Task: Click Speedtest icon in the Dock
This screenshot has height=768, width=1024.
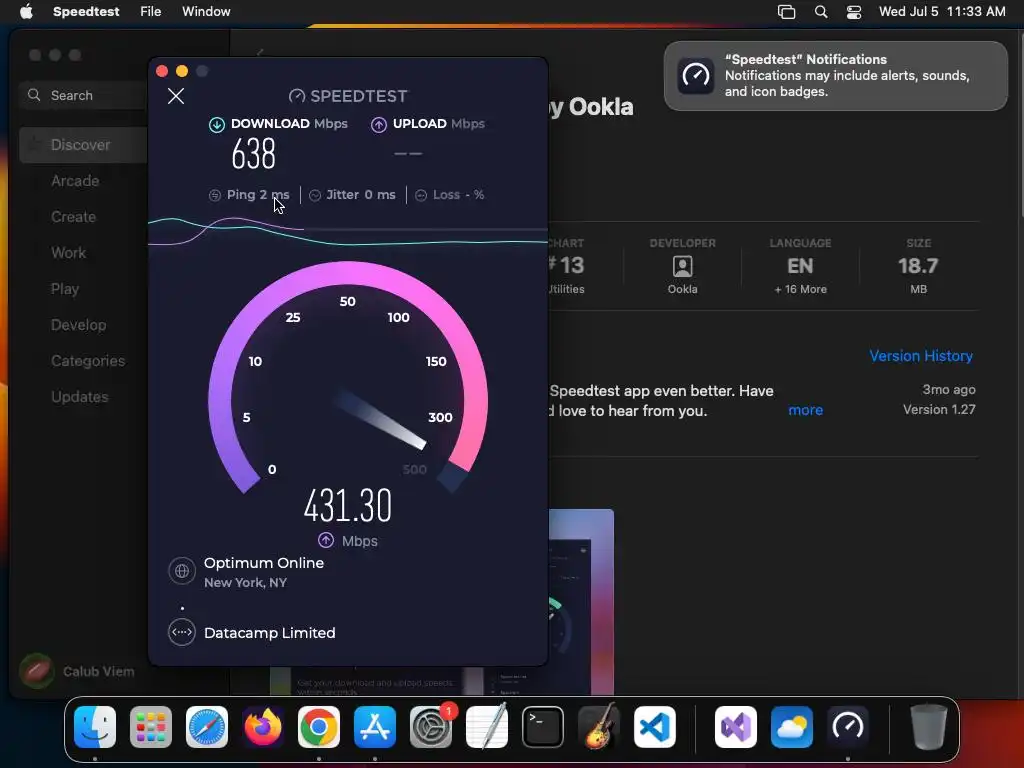Action: pos(848,727)
